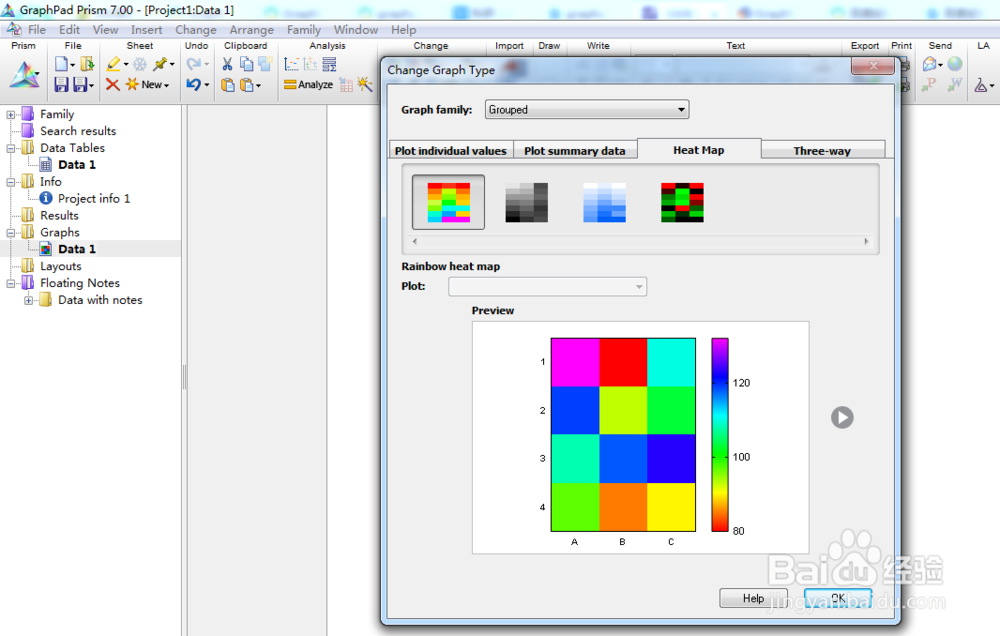Image resolution: width=1000 pixels, height=636 pixels.
Task: Expand the Data with notes folder
Action: (x=28, y=300)
